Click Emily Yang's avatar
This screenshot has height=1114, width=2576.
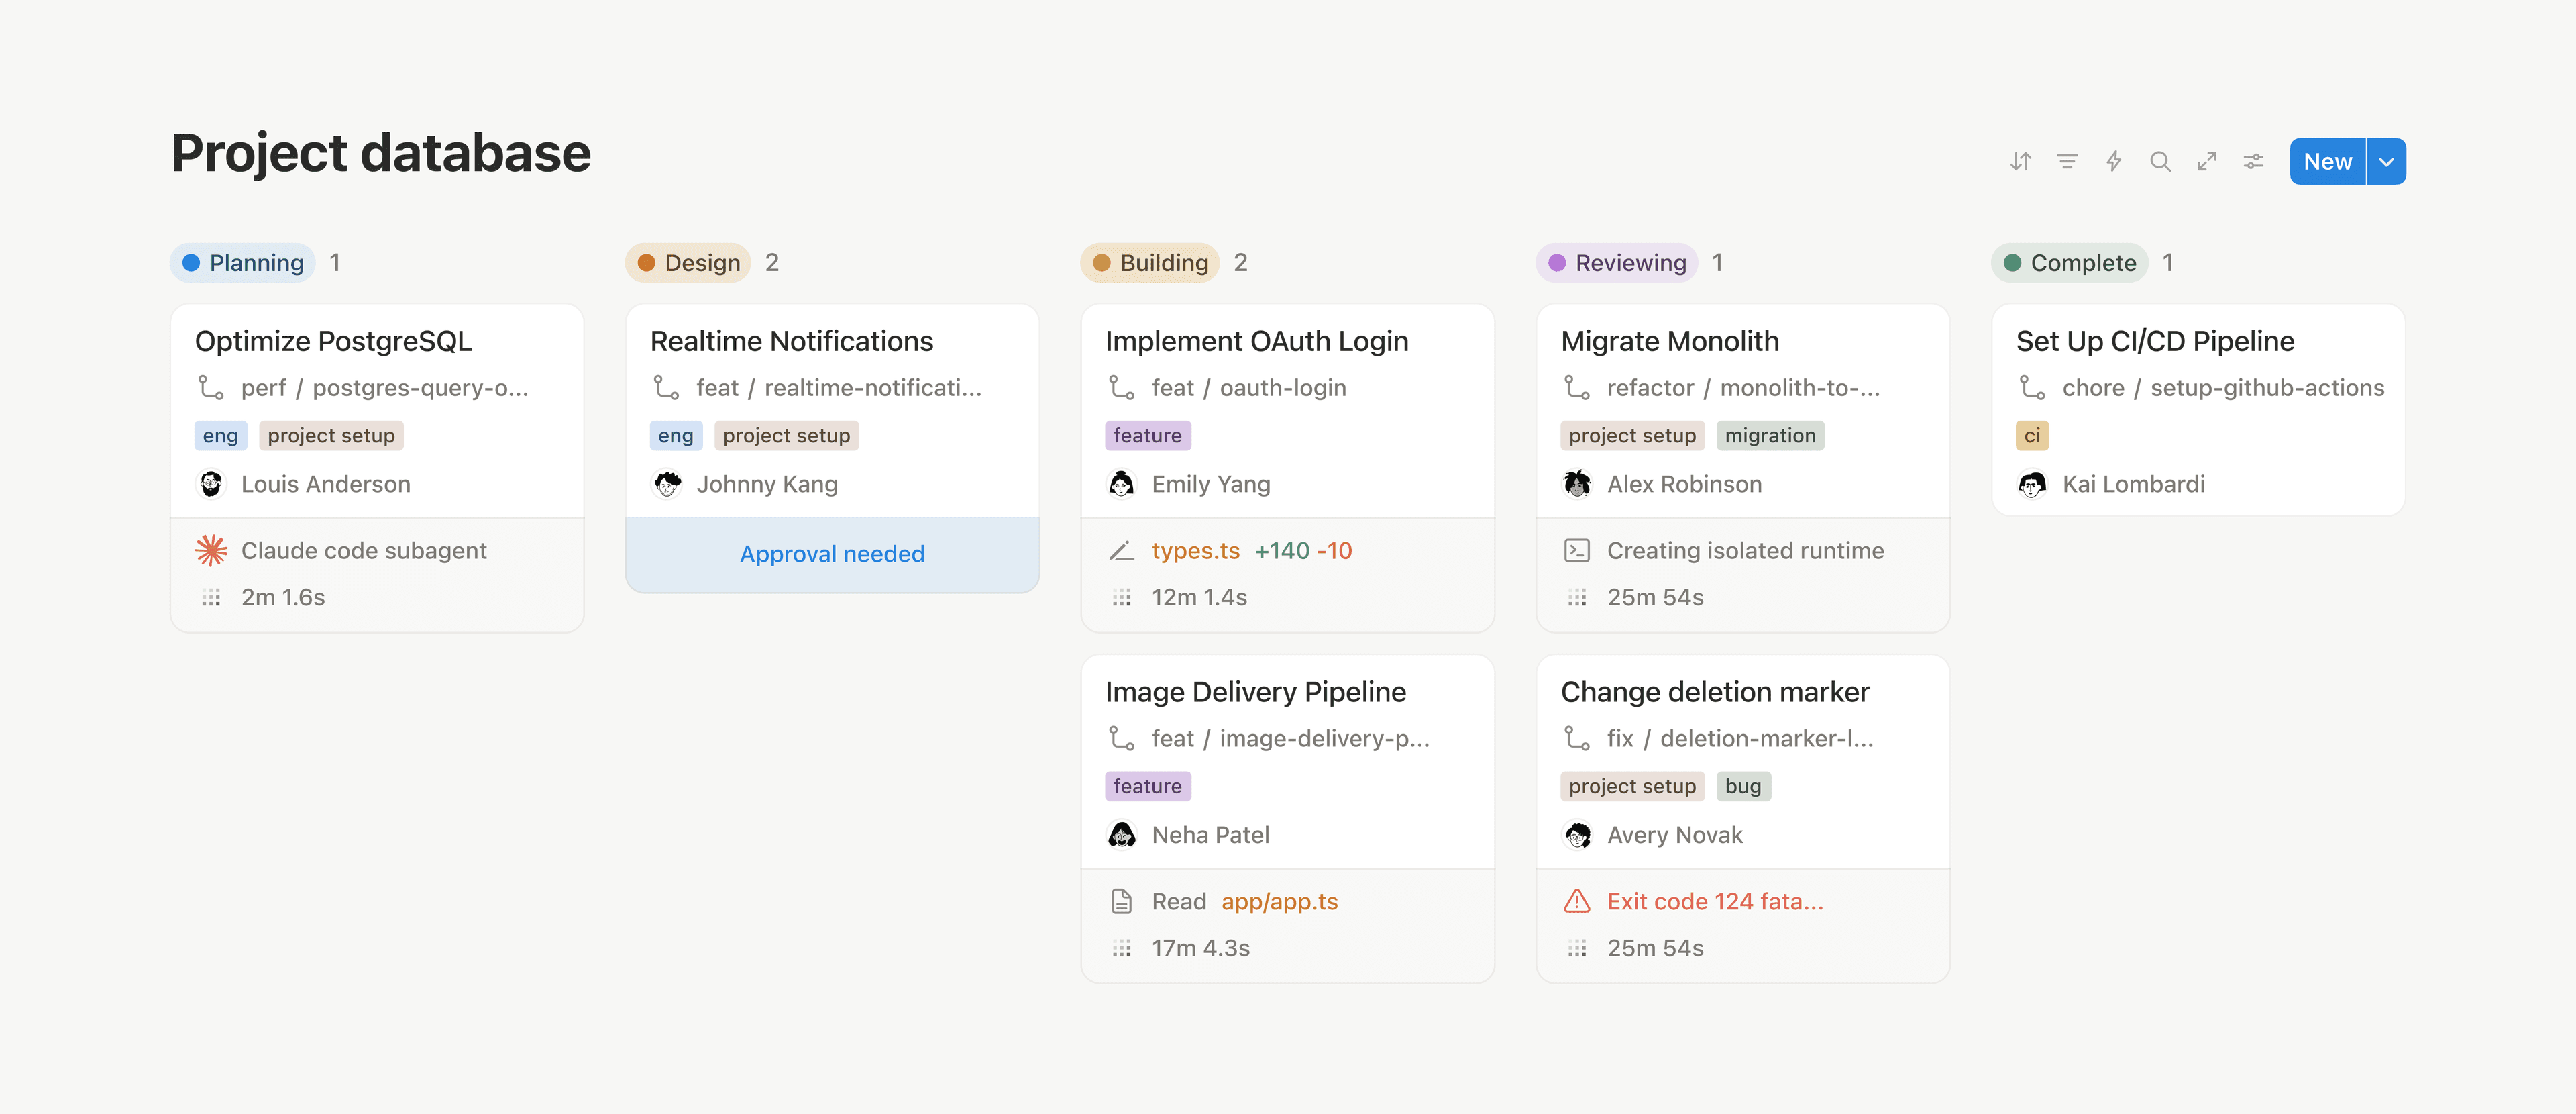coord(1122,484)
